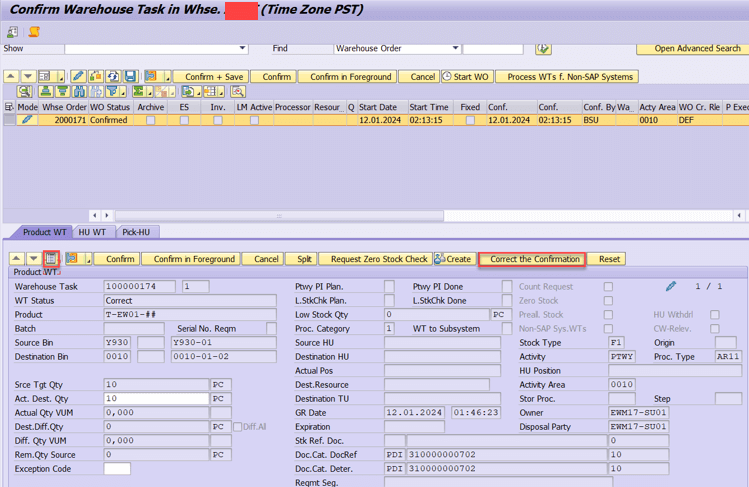The width and height of the screenshot is (749, 487).
Task: Click the execute search icon beside Find field
Action: tap(543, 48)
